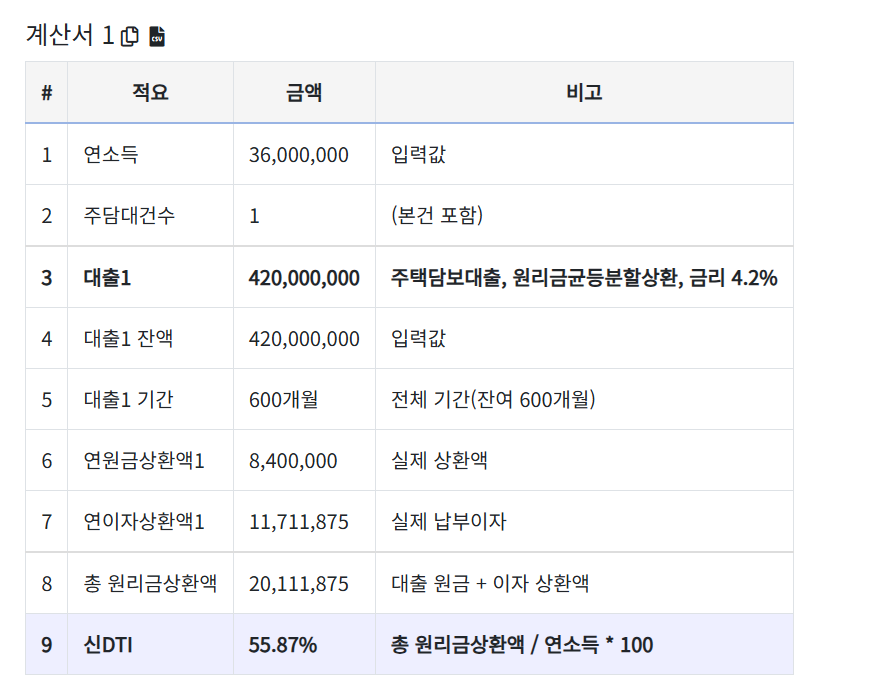The image size is (883, 698).
Task: Select the 대출1 잔액 row label
Action: (x=128, y=339)
